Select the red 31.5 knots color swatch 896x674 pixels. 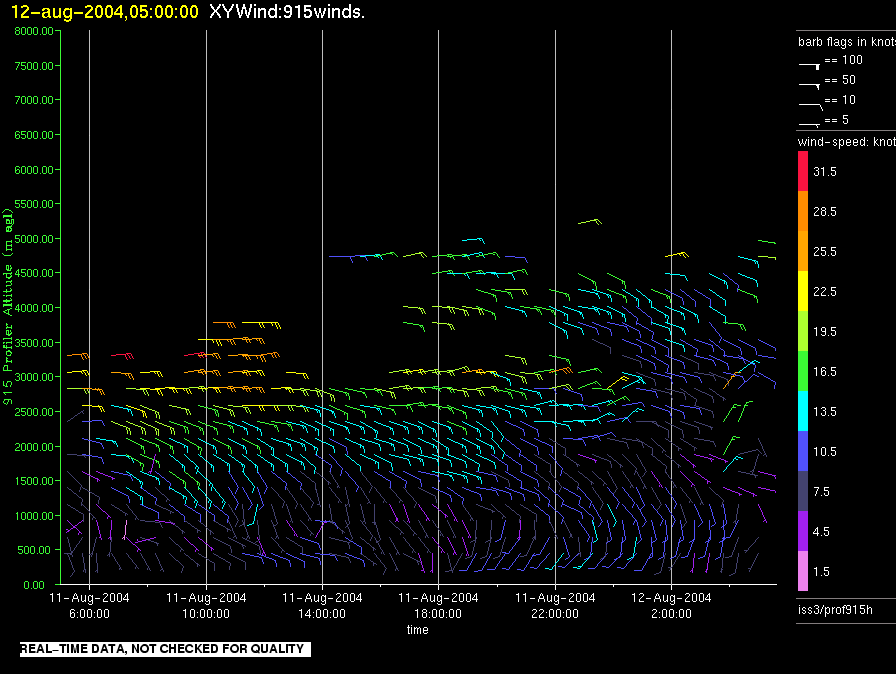803,171
